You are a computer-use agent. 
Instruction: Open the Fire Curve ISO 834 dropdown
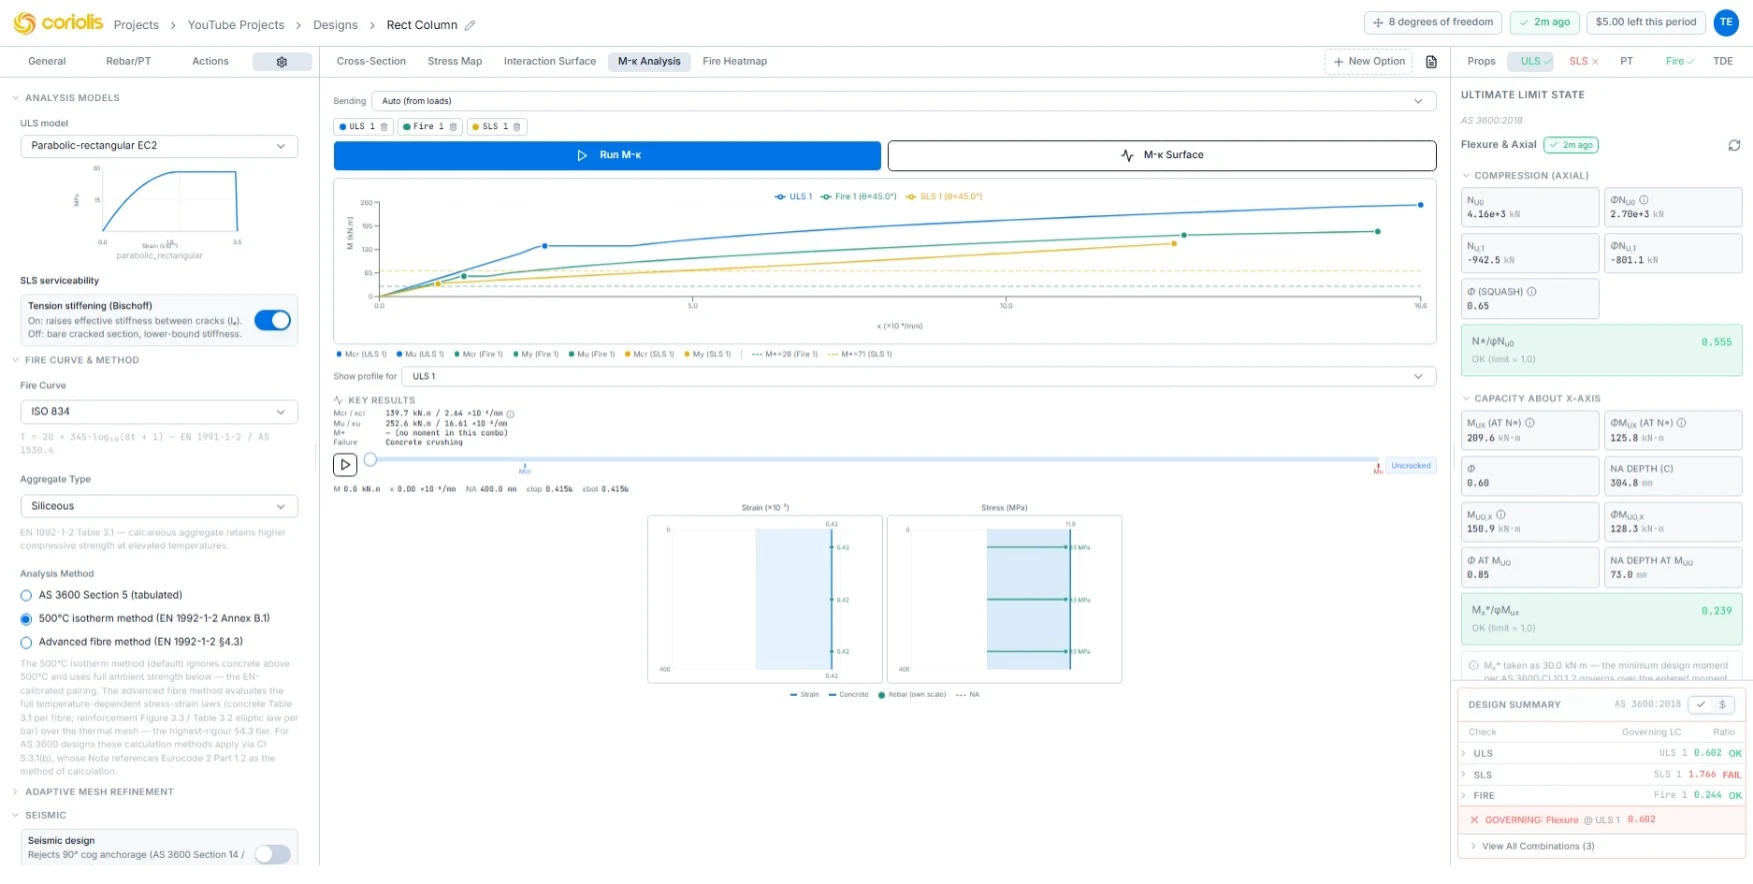click(159, 412)
